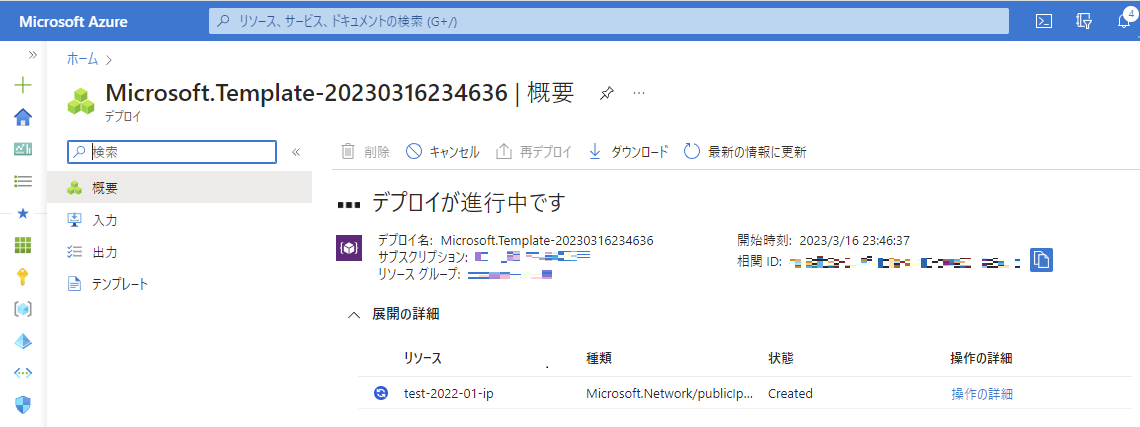Open the virtual networks arrows icon
Screen dimensions: 1140x427
23,373
